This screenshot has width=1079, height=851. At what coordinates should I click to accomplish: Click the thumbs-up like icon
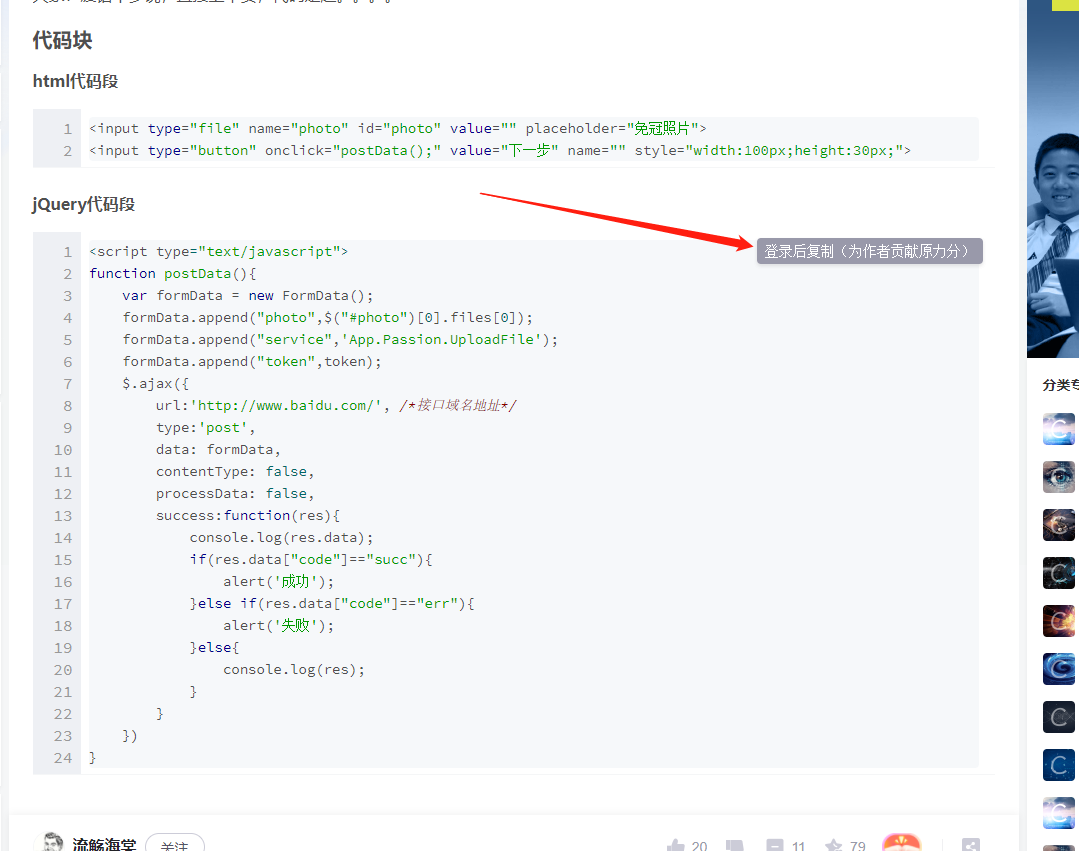pos(676,846)
